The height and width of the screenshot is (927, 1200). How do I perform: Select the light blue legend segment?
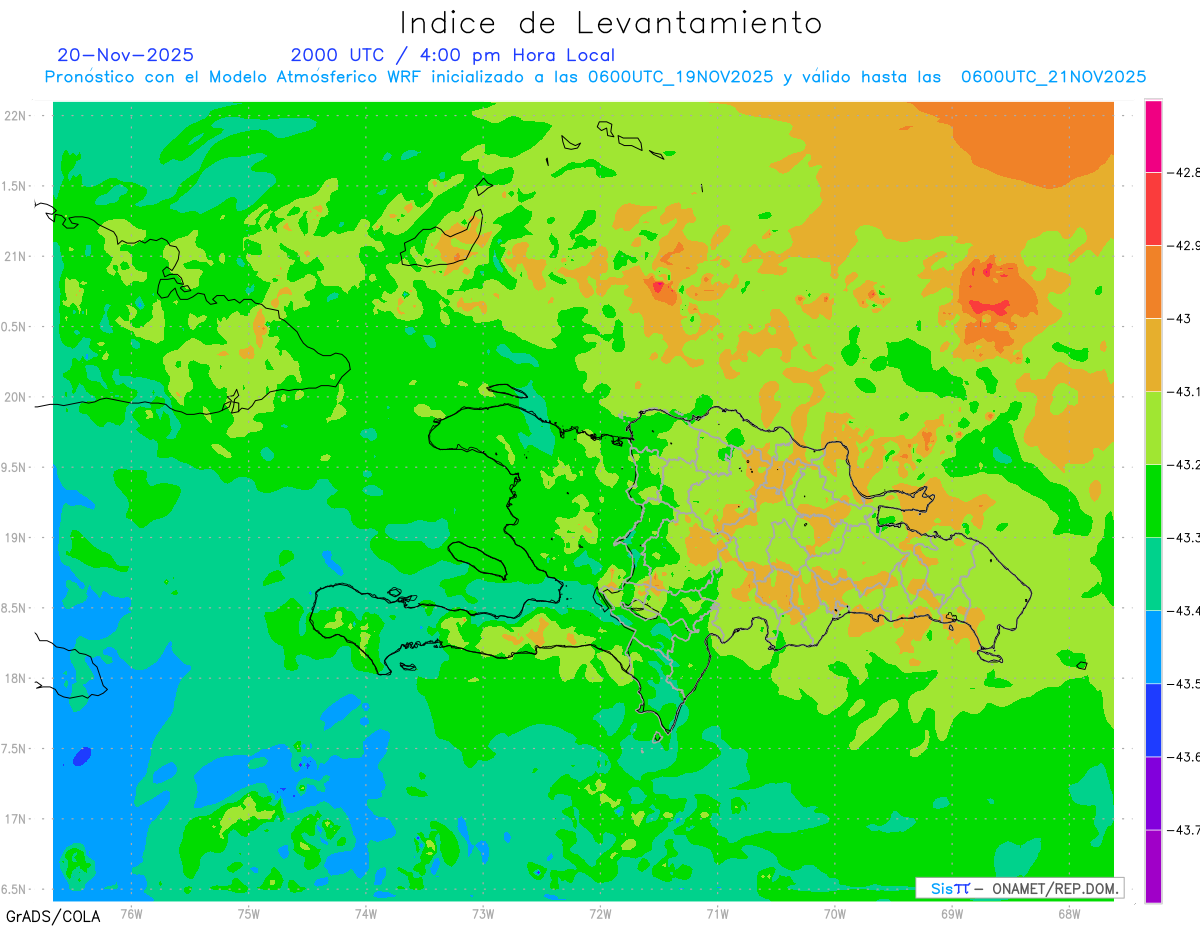(x=1153, y=647)
